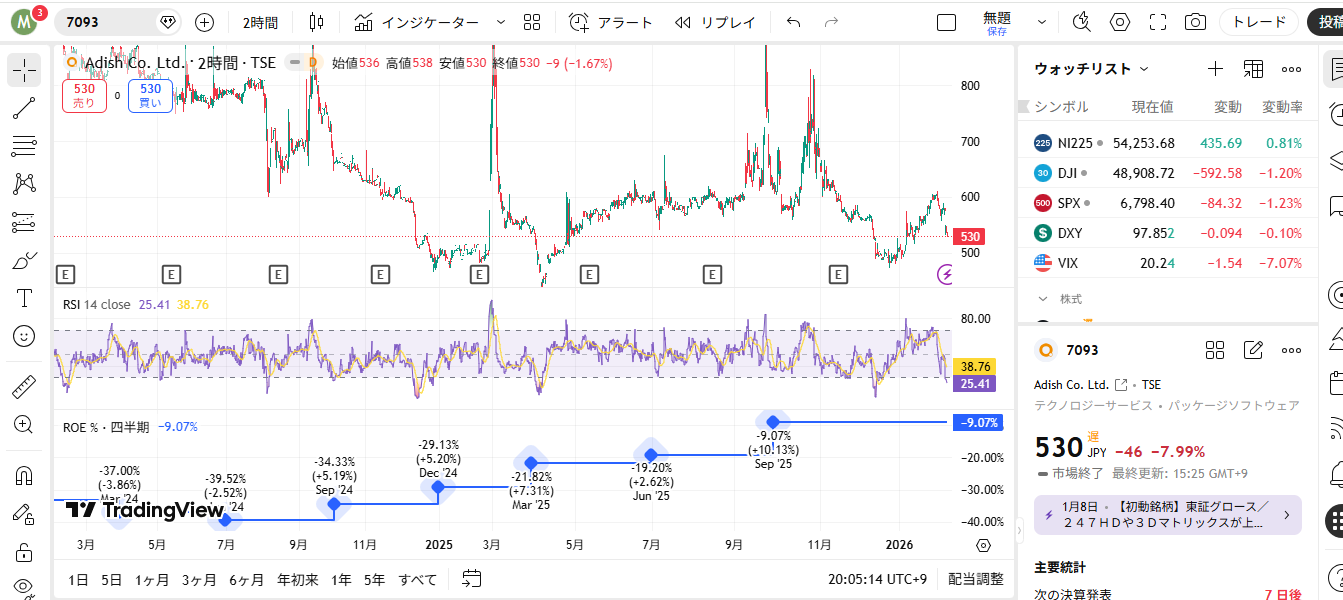This screenshot has width=1343, height=600.
Task: Open candlestick chart type selector
Action: tap(317, 22)
